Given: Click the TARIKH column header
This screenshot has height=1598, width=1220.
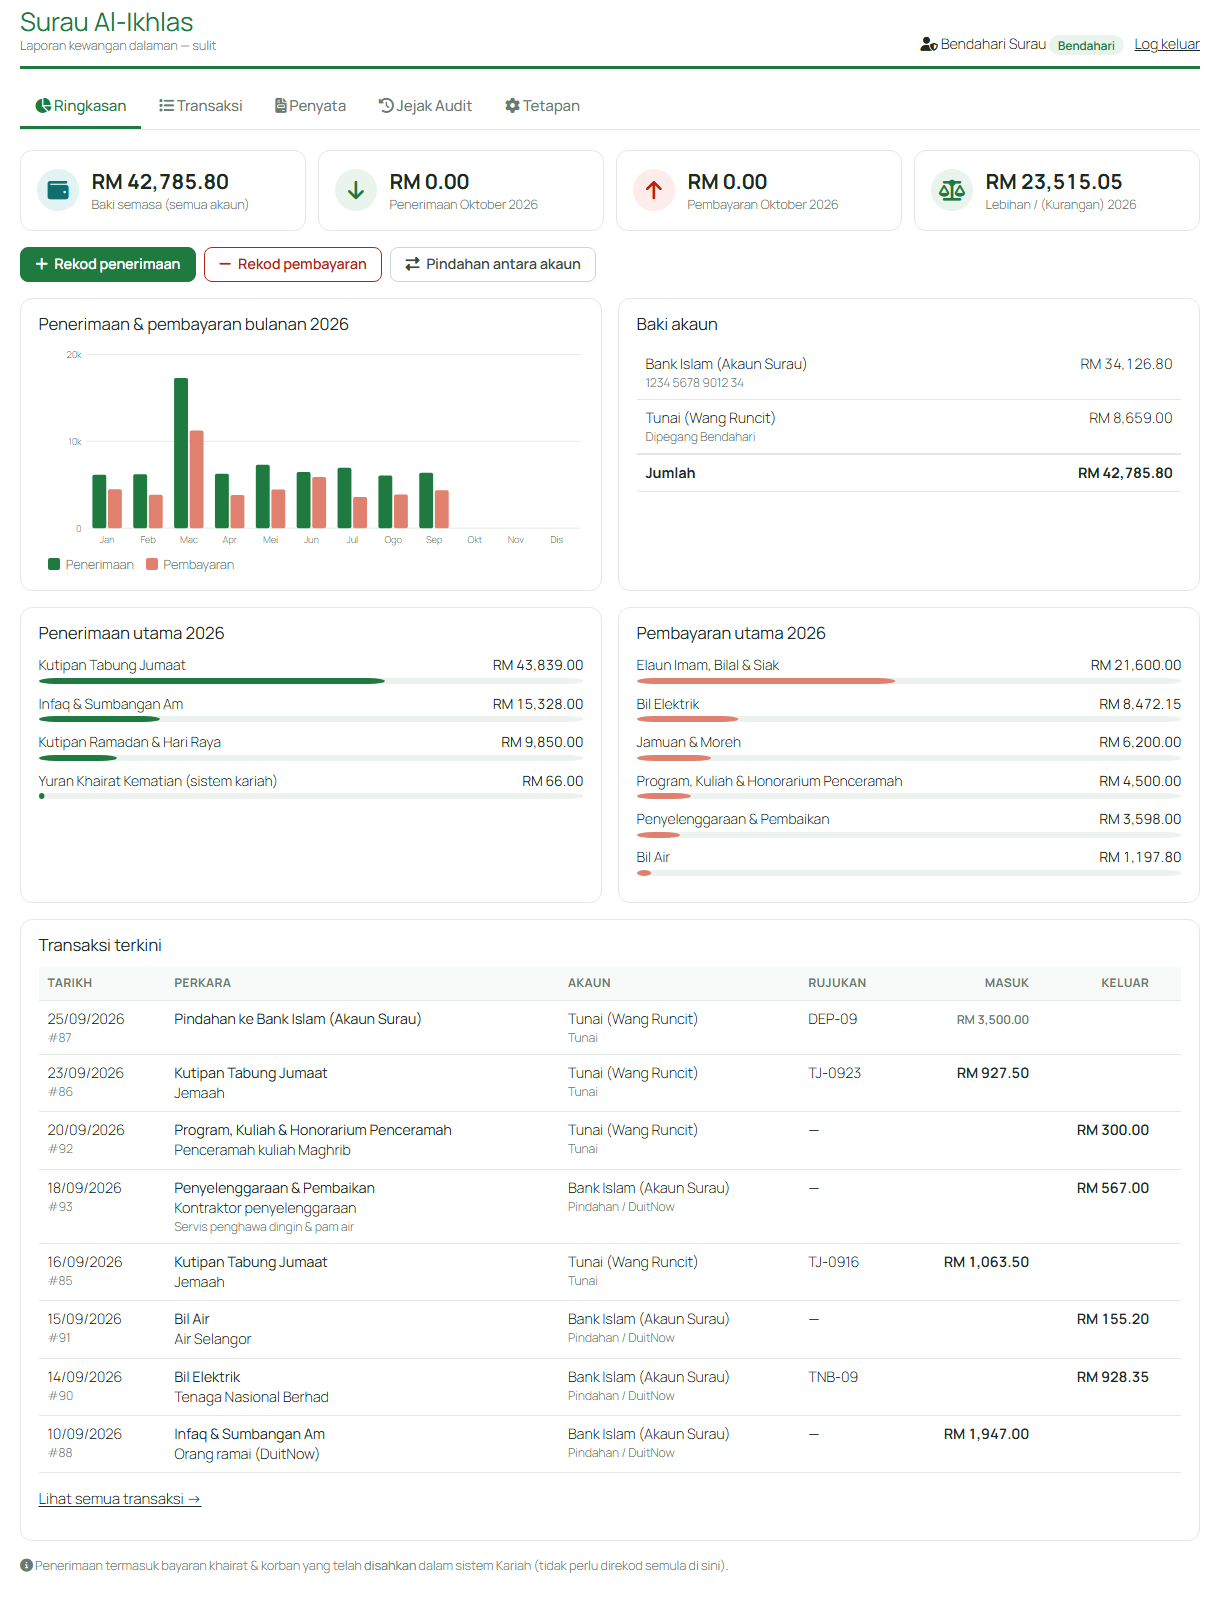Looking at the screenshot, I should [70, 983].
